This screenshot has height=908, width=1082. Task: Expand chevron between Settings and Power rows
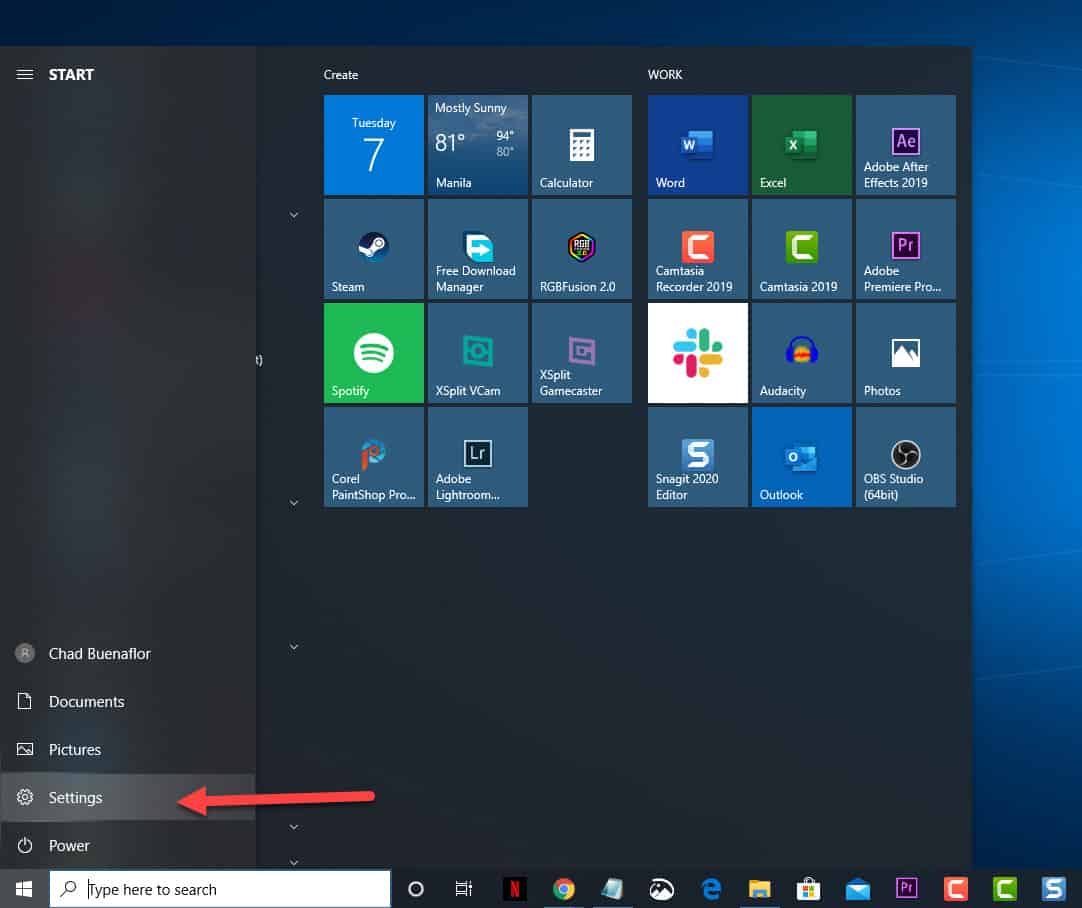point(294,827)
